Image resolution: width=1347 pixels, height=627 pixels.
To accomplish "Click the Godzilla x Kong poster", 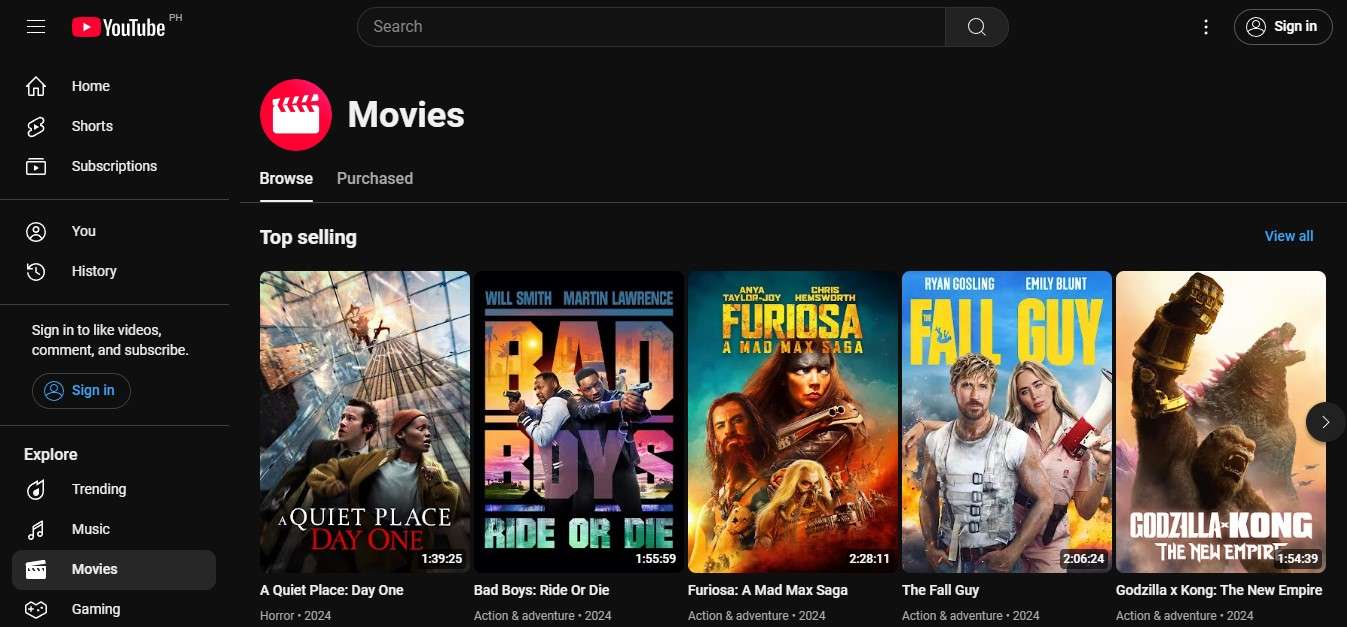I will tap(1221, 422).
